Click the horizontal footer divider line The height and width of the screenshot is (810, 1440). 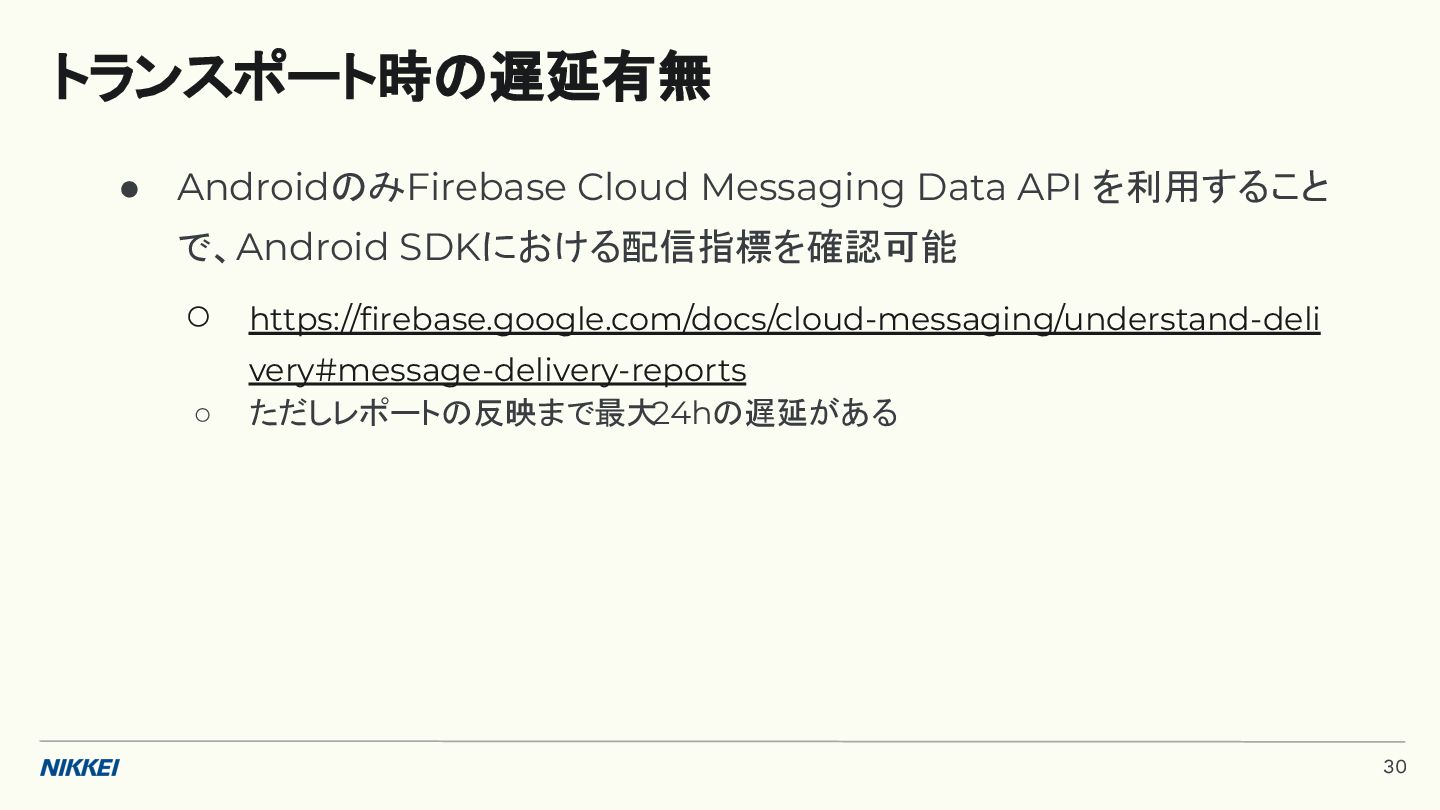722,741
